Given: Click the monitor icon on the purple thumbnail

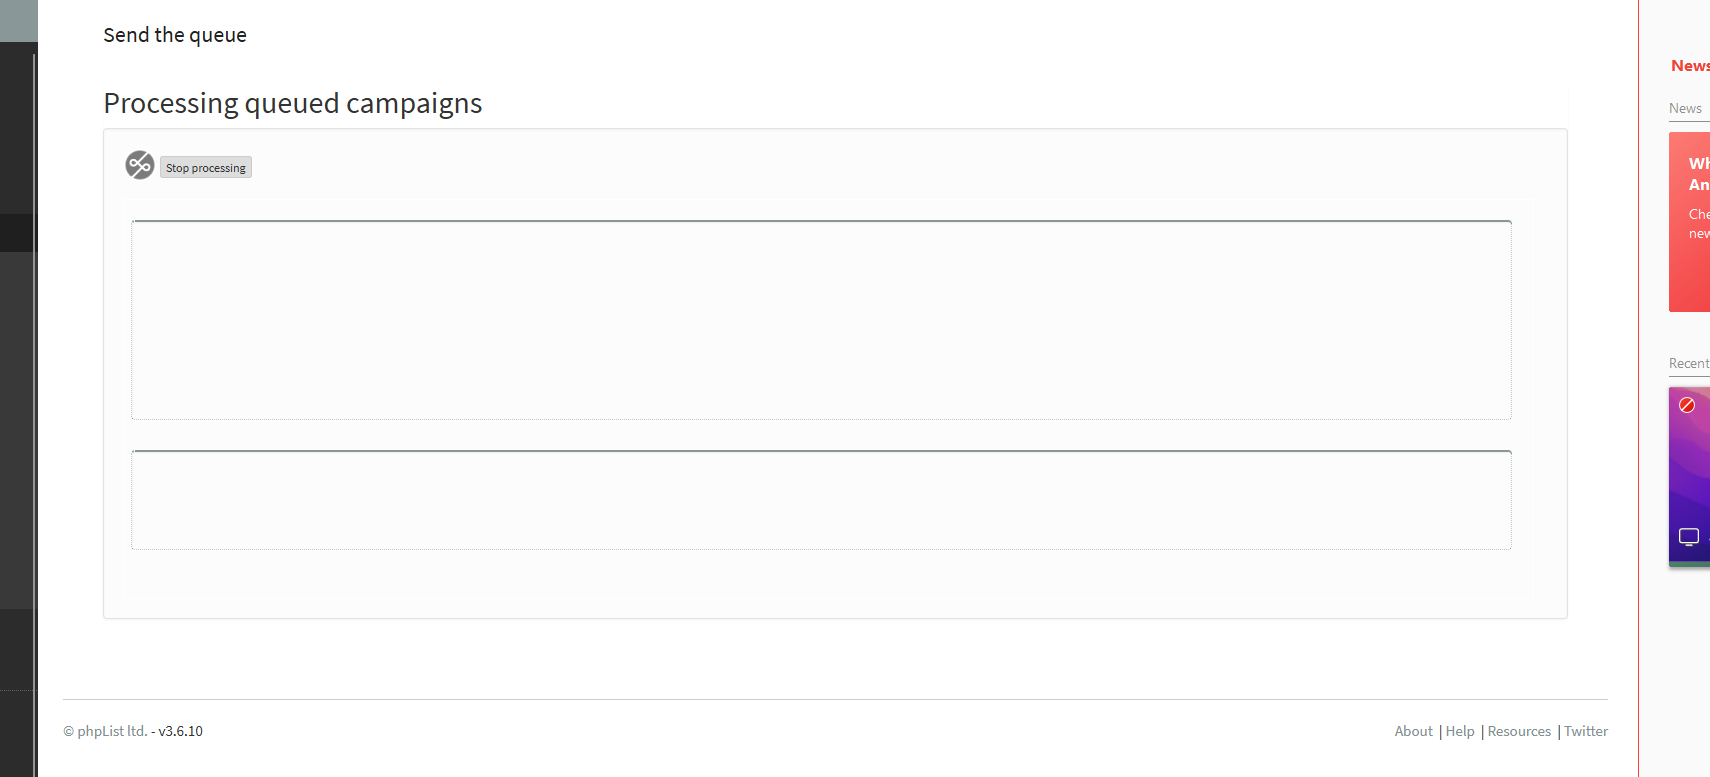Looking at the screenshot, I should [1689, 537].
